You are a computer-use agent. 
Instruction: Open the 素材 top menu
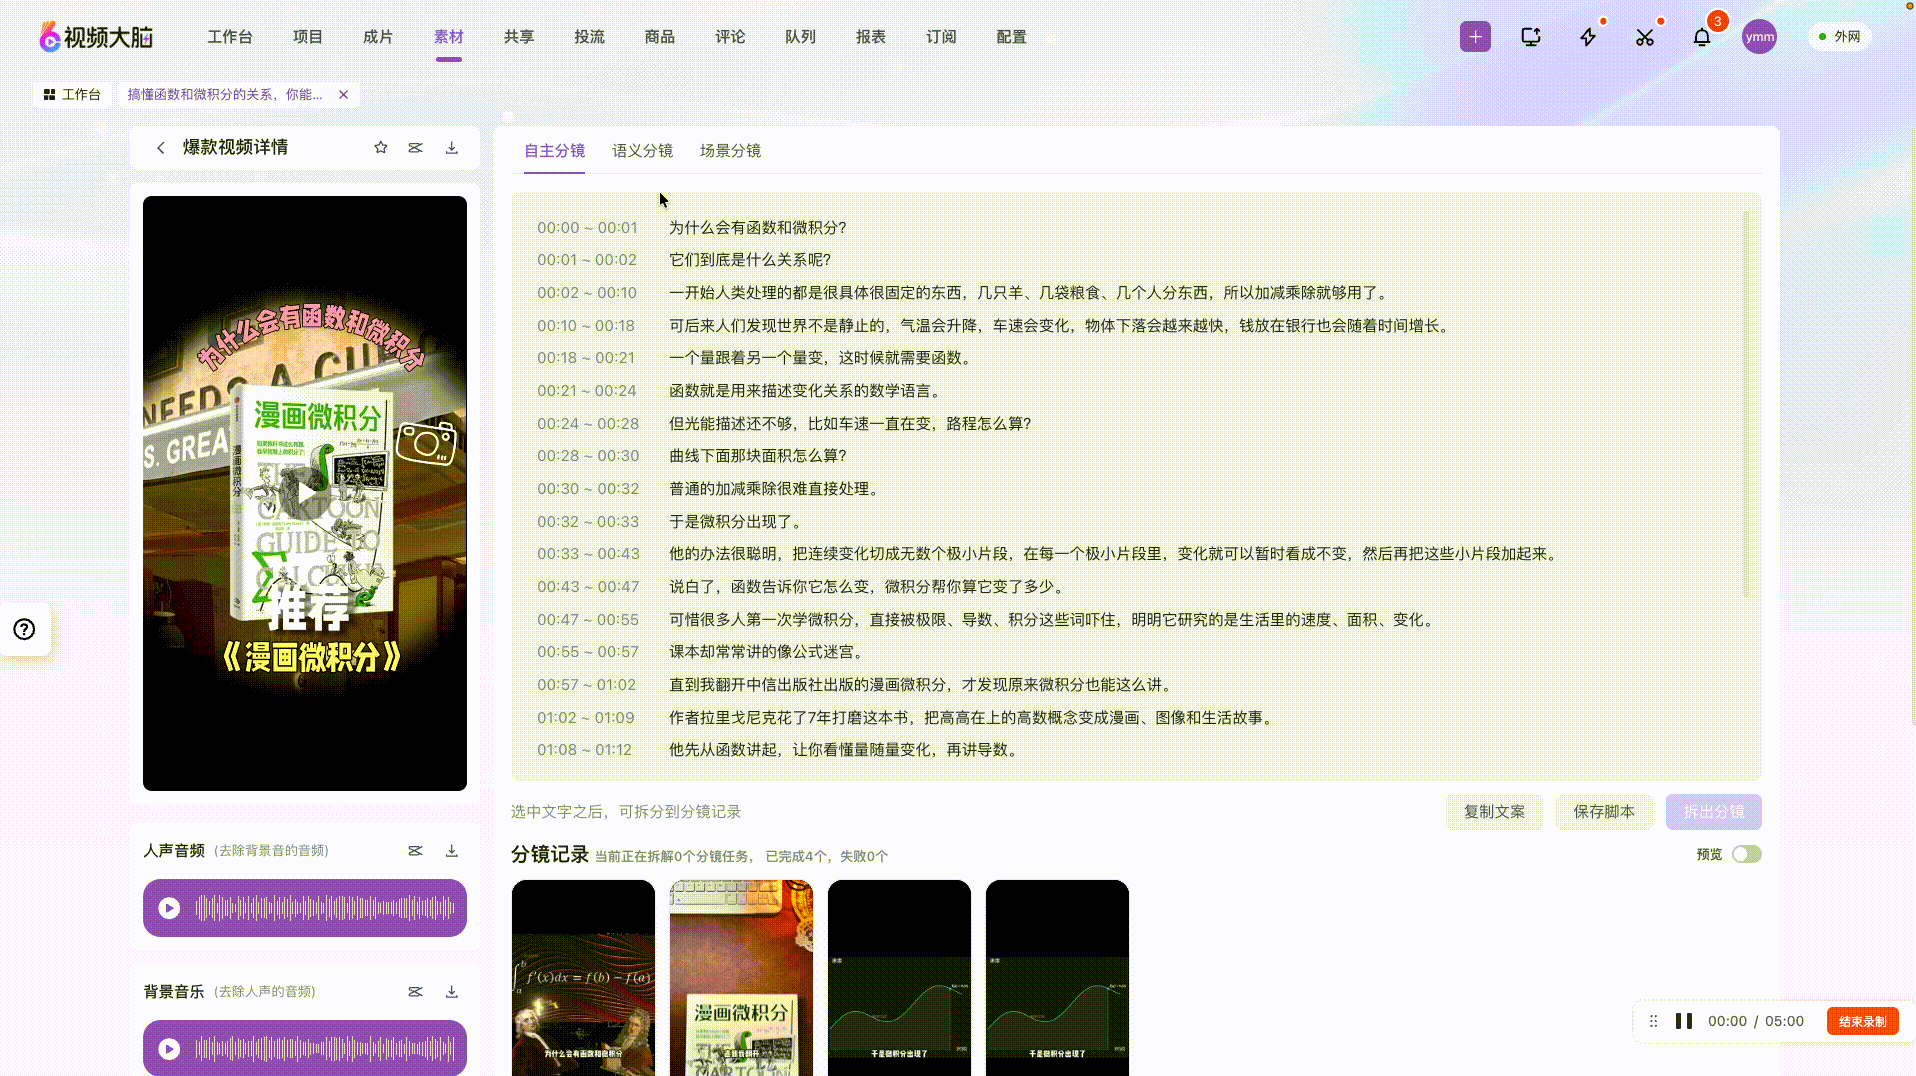pos(449,37)
